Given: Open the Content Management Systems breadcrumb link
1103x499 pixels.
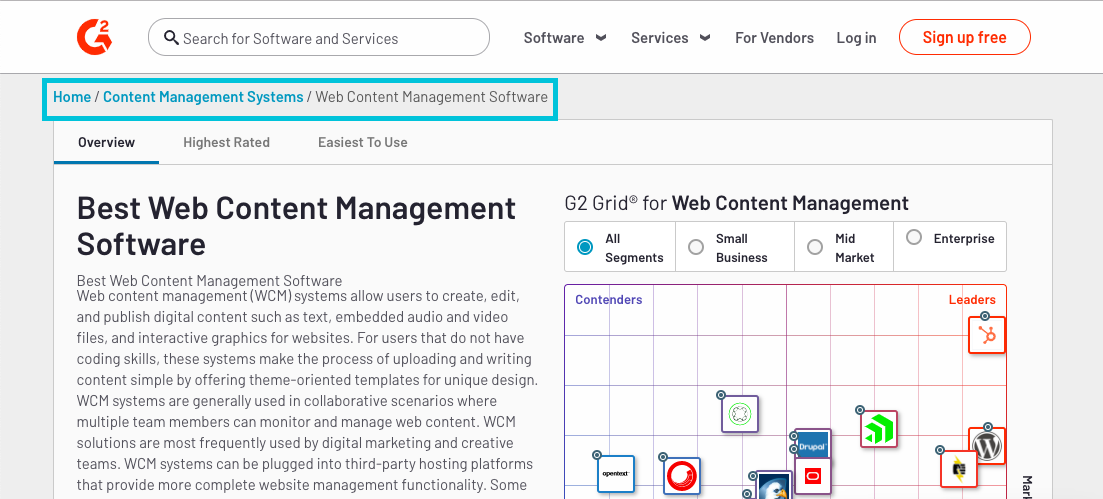Looking at the screenshot, I should click(x=203, y=97).
